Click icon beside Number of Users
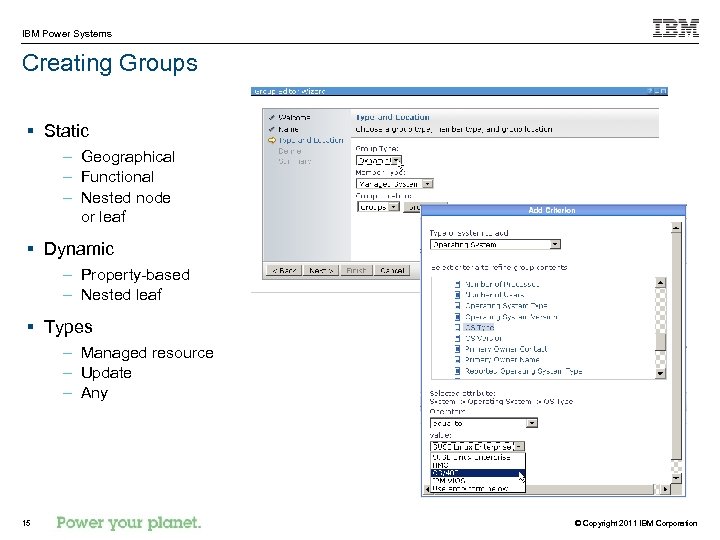This screenshot has height=540, width=720. [x=457, y=295]
